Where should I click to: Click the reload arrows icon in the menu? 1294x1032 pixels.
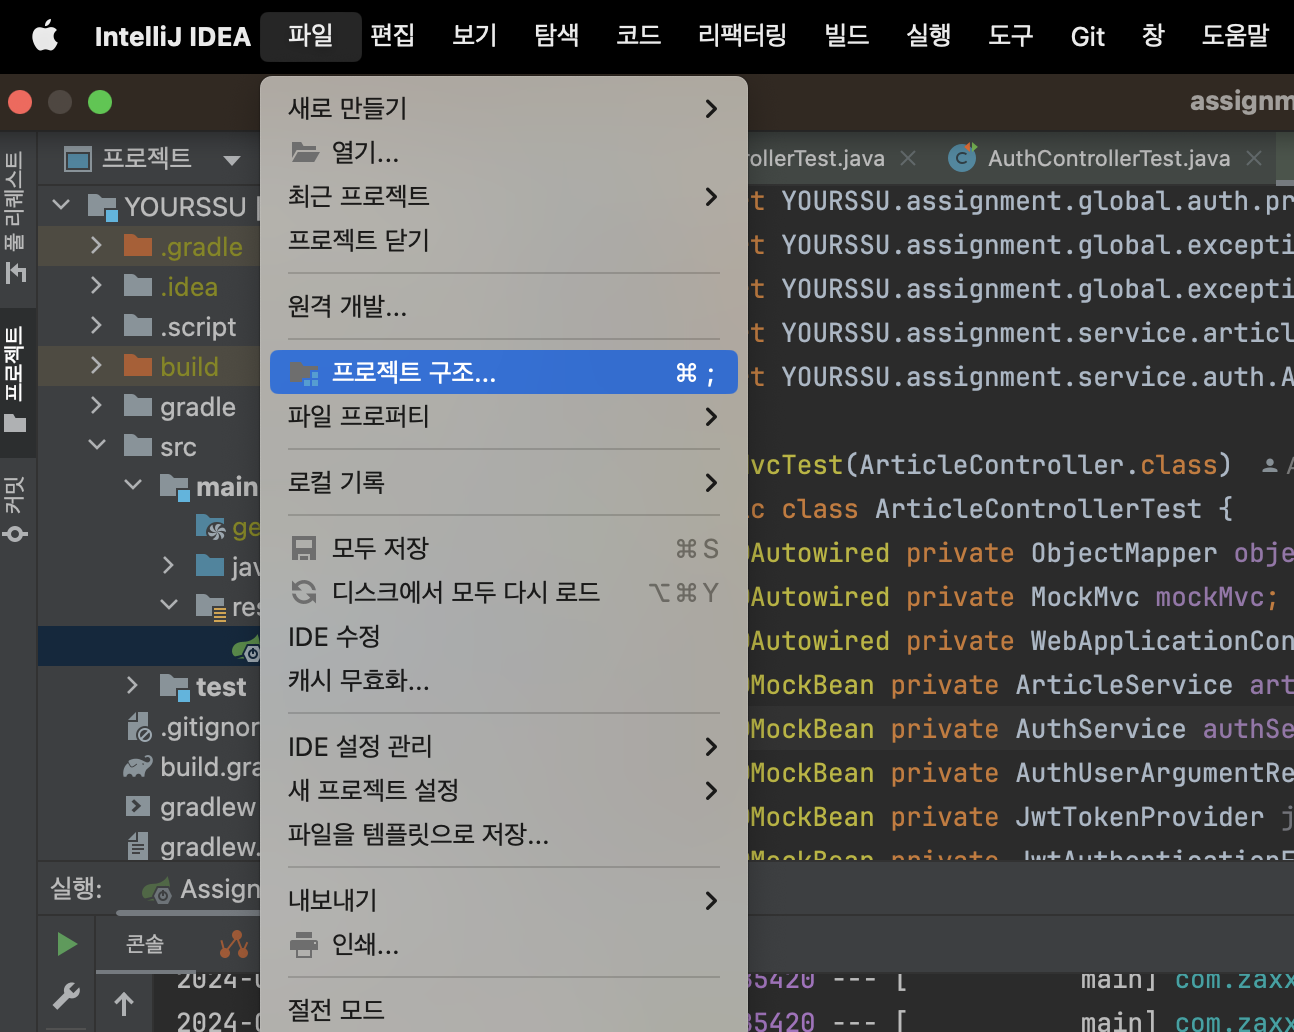click(304, 592)
